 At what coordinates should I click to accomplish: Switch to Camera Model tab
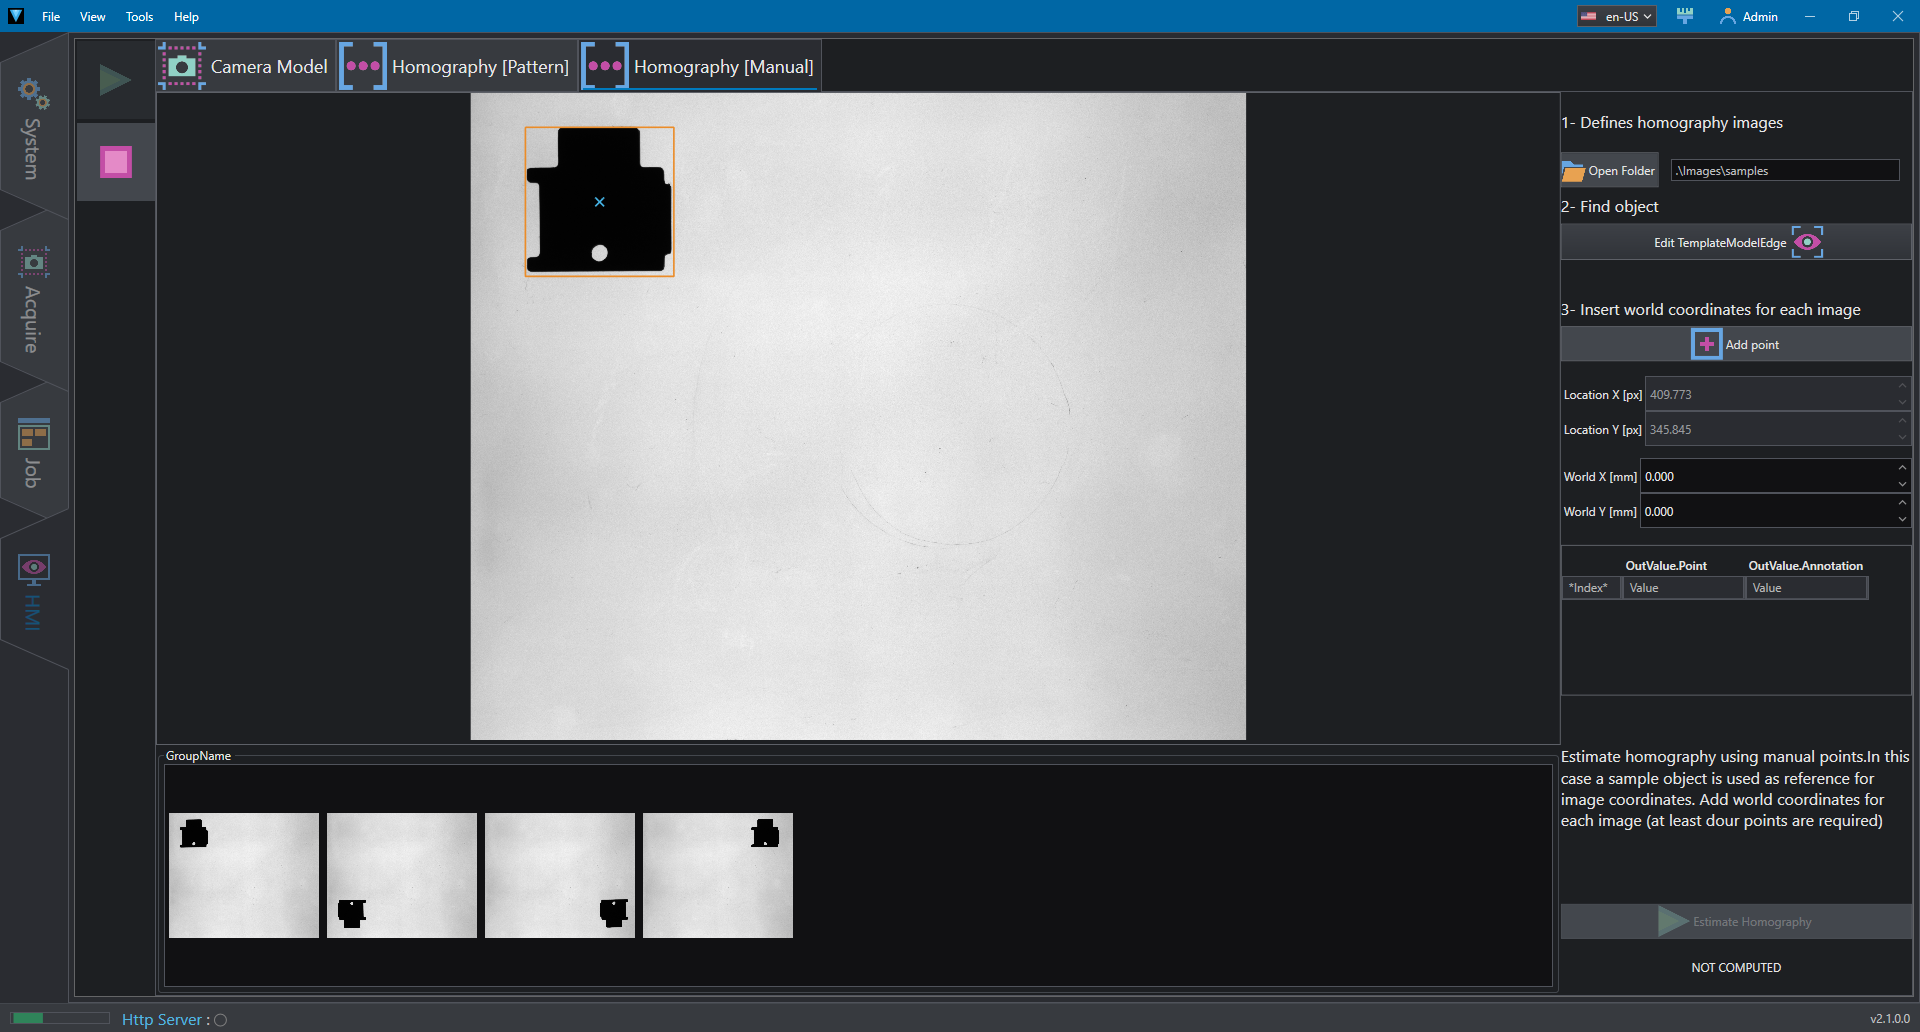point(245,67)
